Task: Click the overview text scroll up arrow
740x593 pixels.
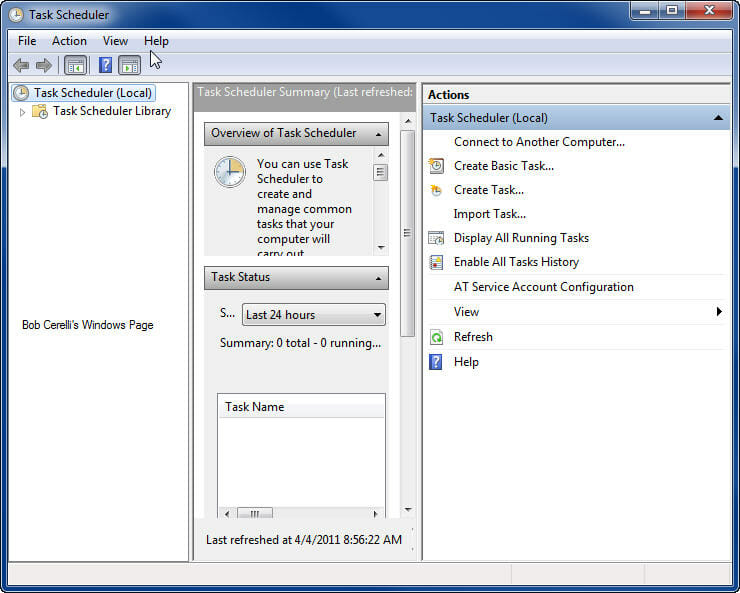Action: pyautogui.click(x=381, y=155)
